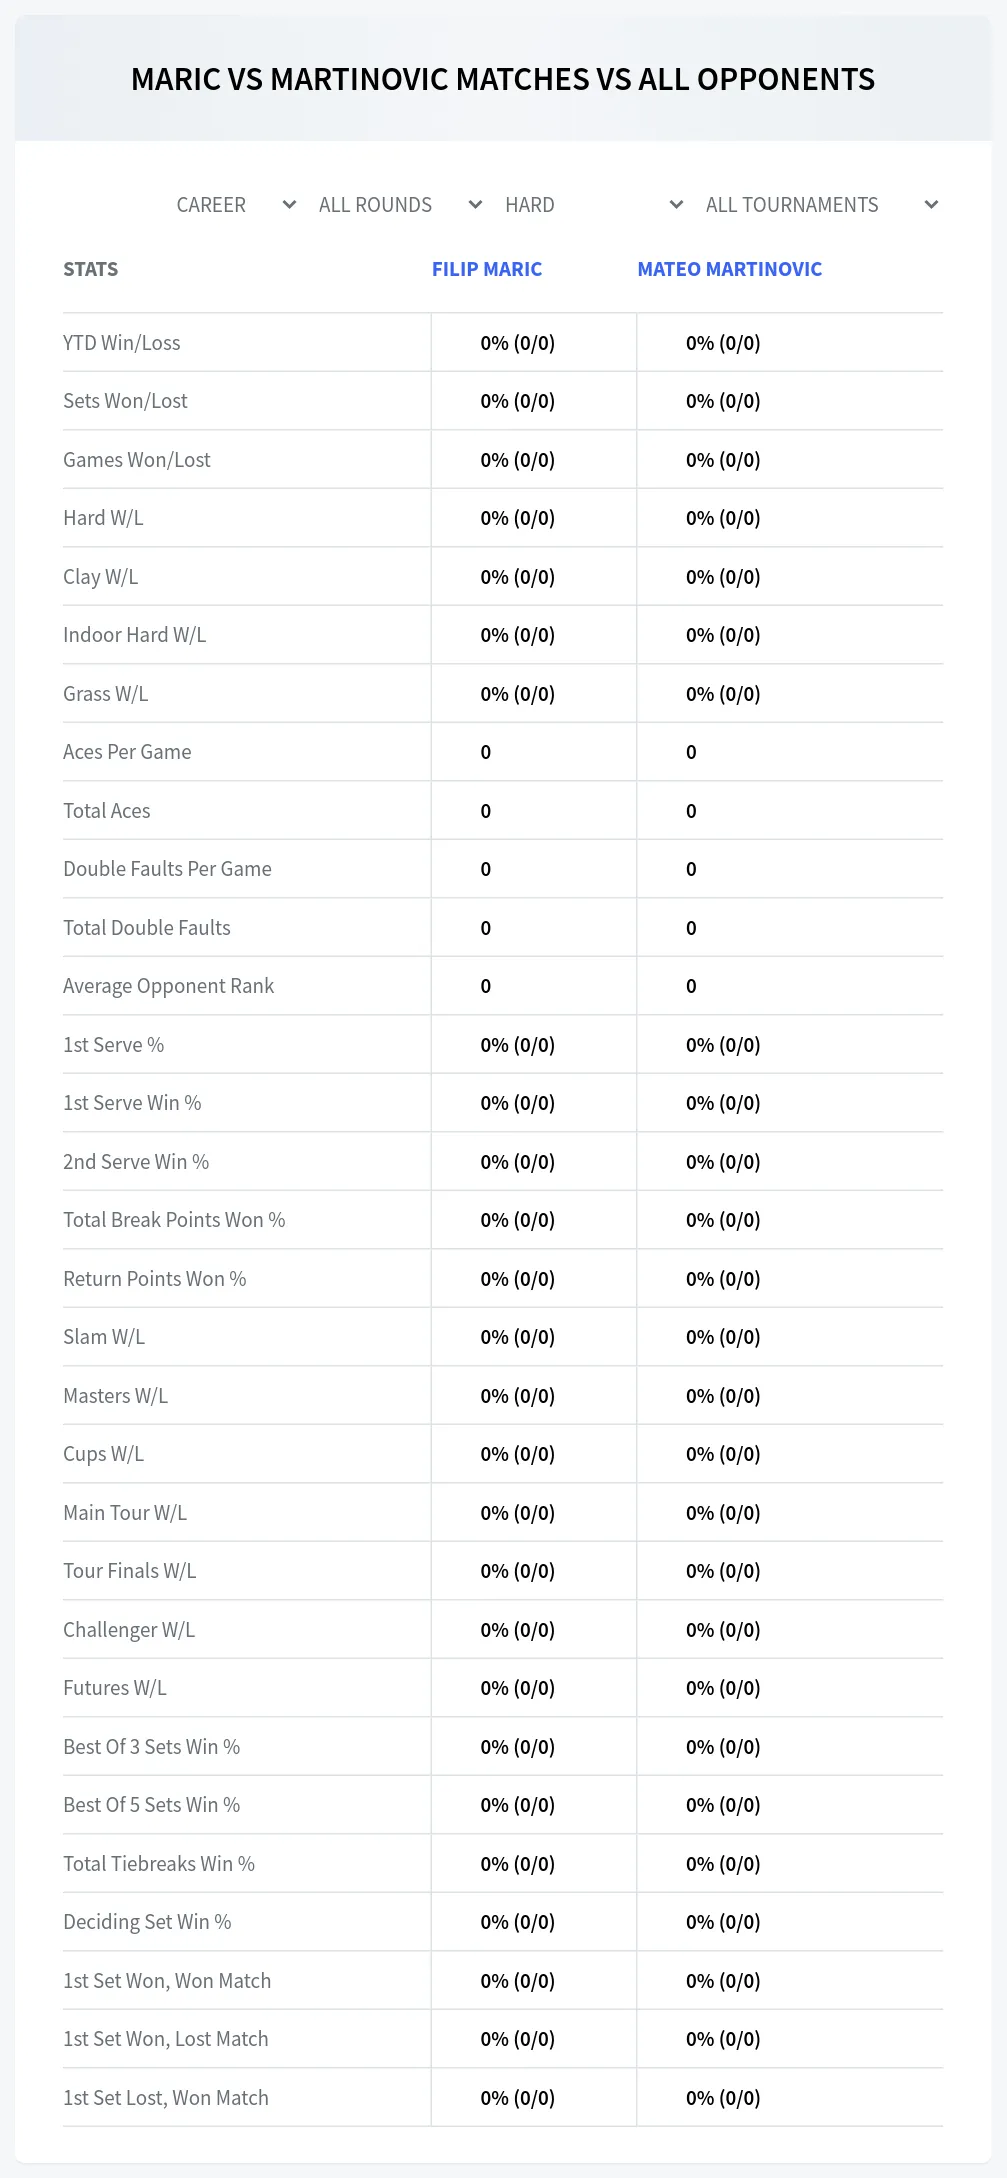Select the YTD Win/Loss row label
This screenshot has width=1007, height=2178.
click(x=122, y=343)
